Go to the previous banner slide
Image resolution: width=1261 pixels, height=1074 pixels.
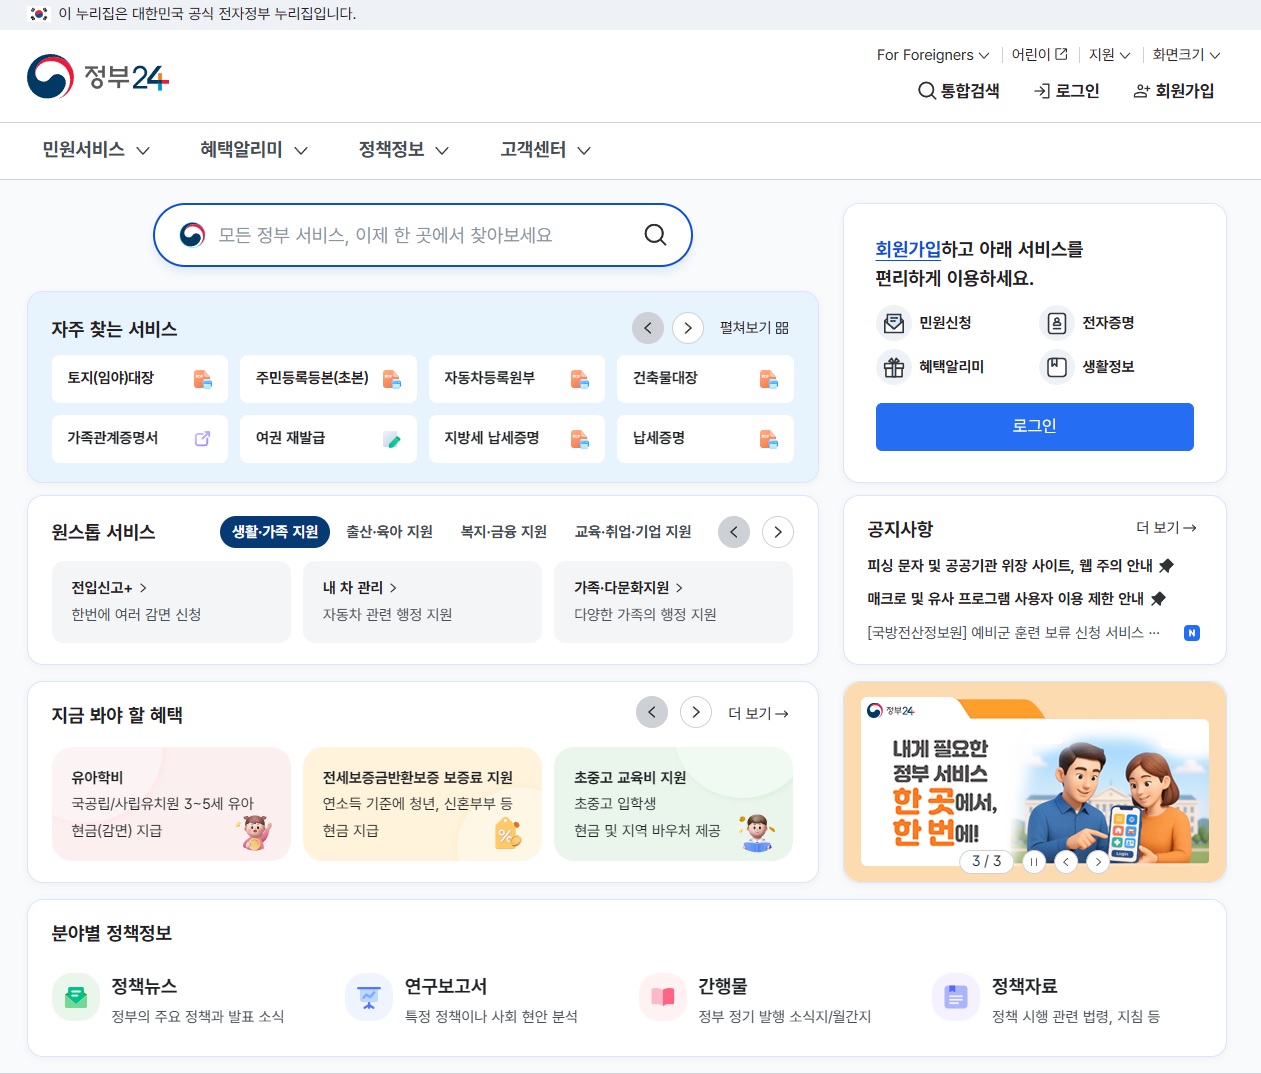tap(1066, 861)
